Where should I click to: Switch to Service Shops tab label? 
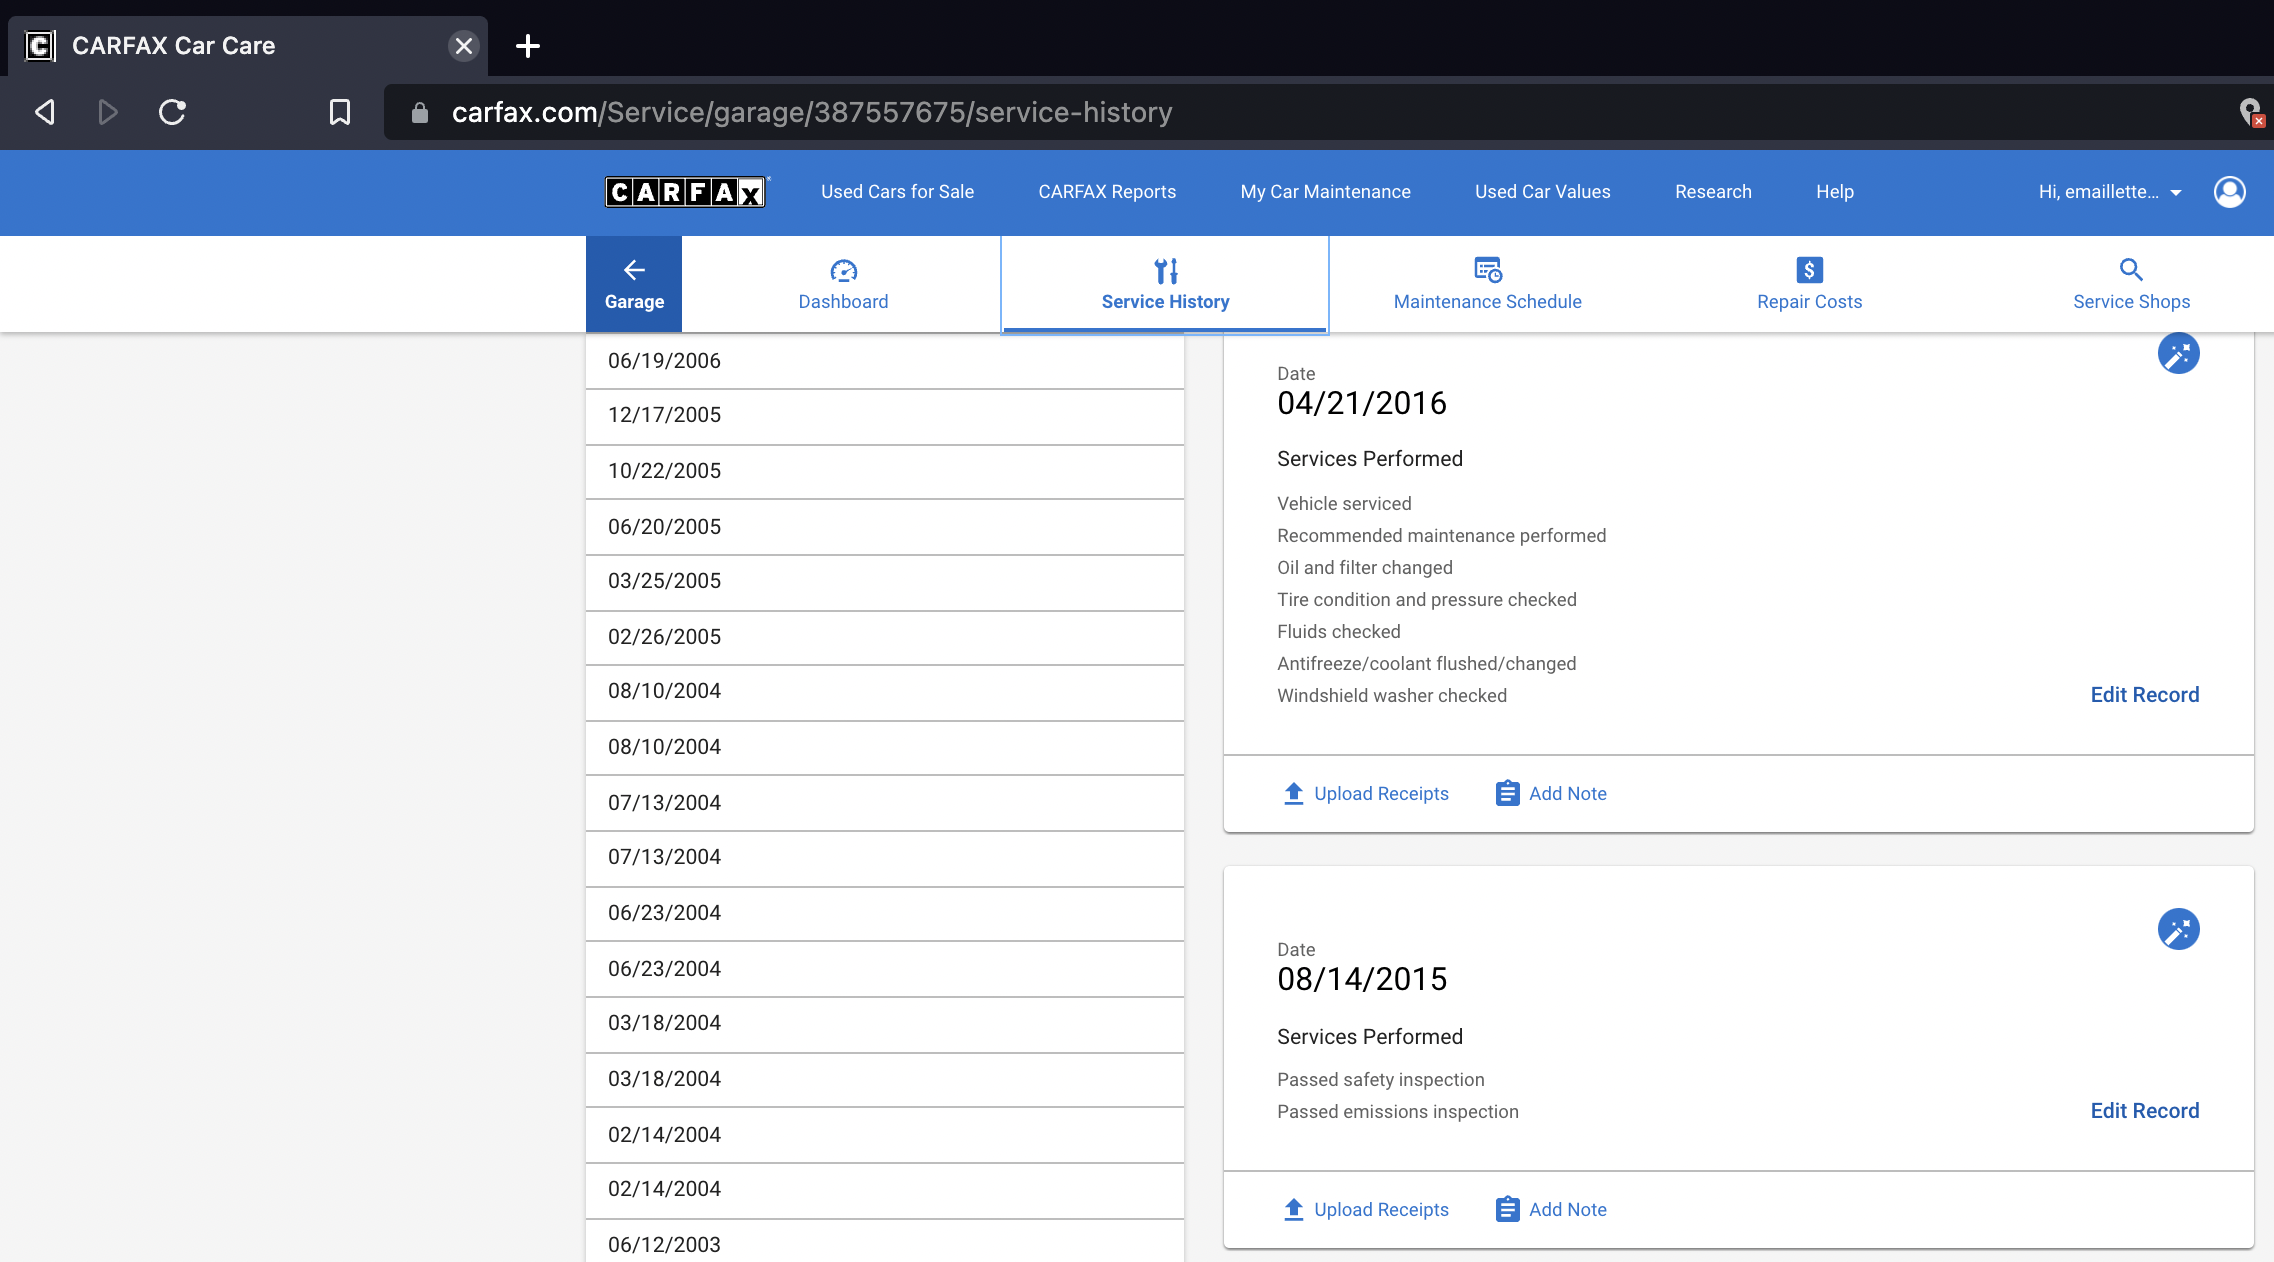(x=2131, y=301)
